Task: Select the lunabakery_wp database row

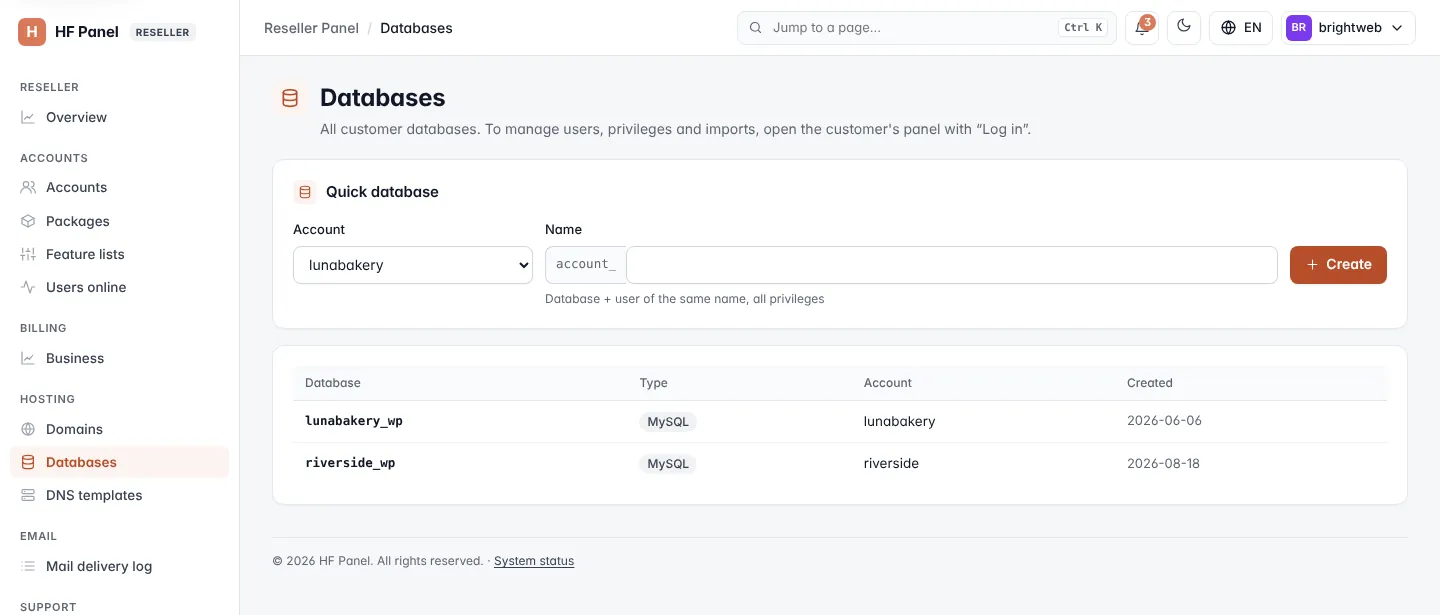Action: pyautogui.click(x=840, y=421)
